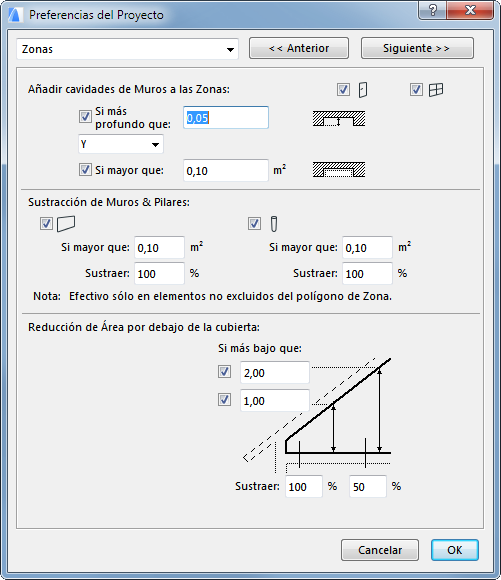This screenshot has height=580, width=501.
Task: Go to previous page with Anterior
Action: coord(299,48)
